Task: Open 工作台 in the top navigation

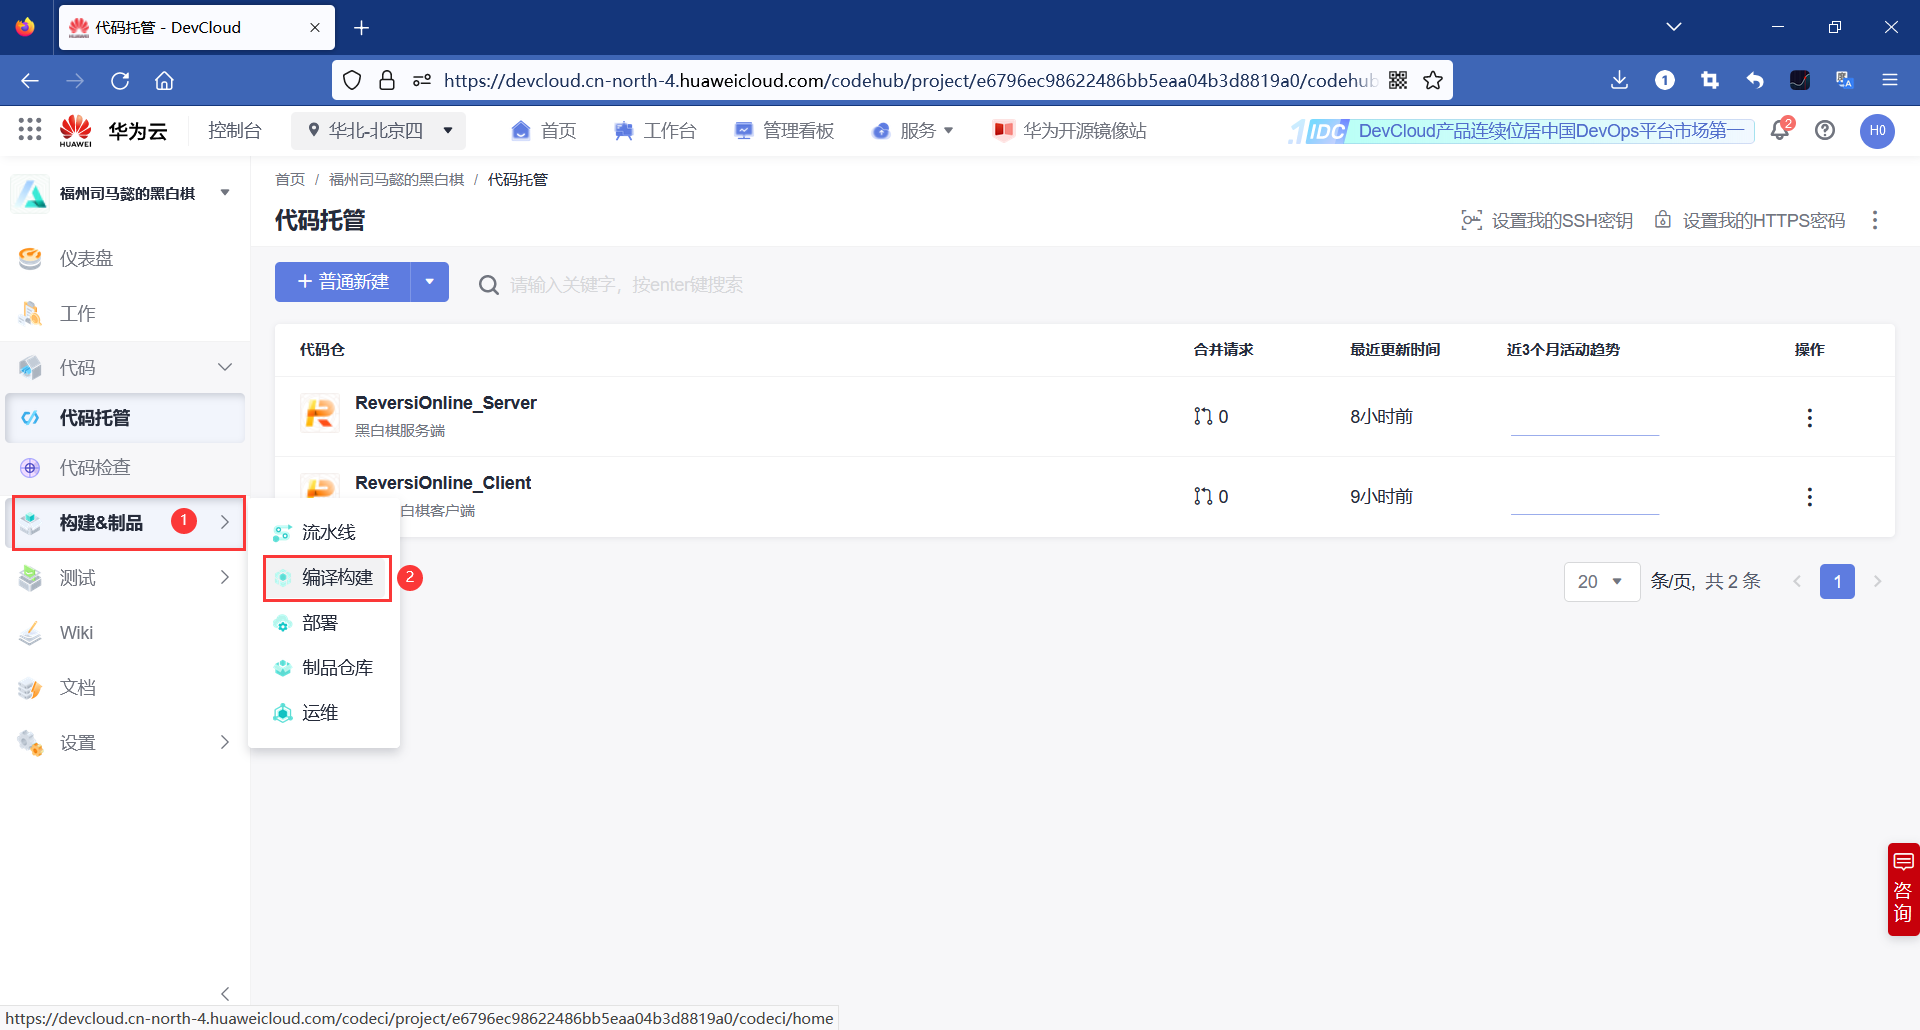Action: (x=655, y=131)
